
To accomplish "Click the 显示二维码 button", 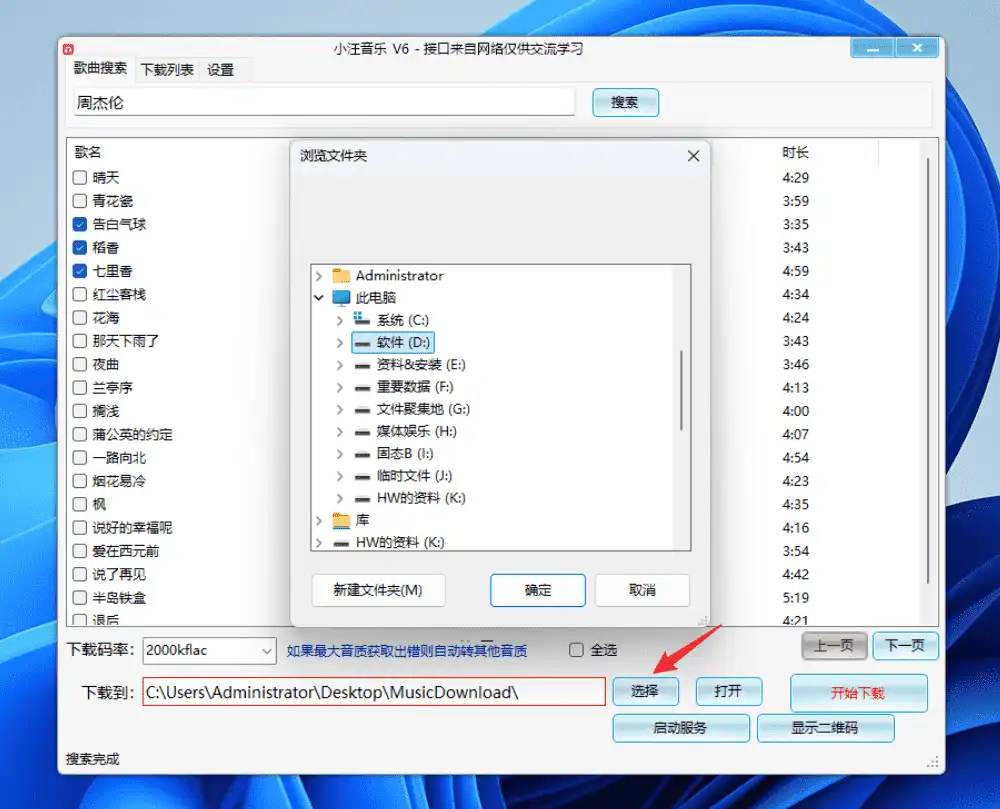I will (x=825, y=728).
